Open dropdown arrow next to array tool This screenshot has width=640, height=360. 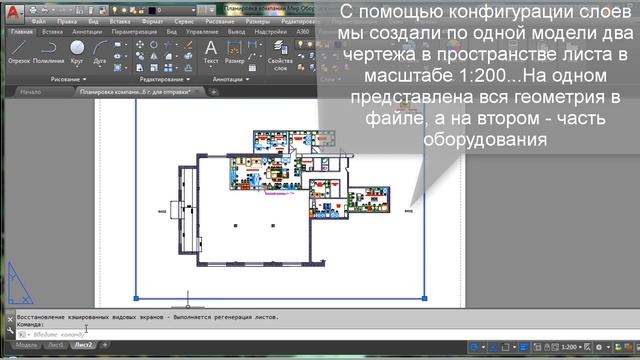pos(176,68)
